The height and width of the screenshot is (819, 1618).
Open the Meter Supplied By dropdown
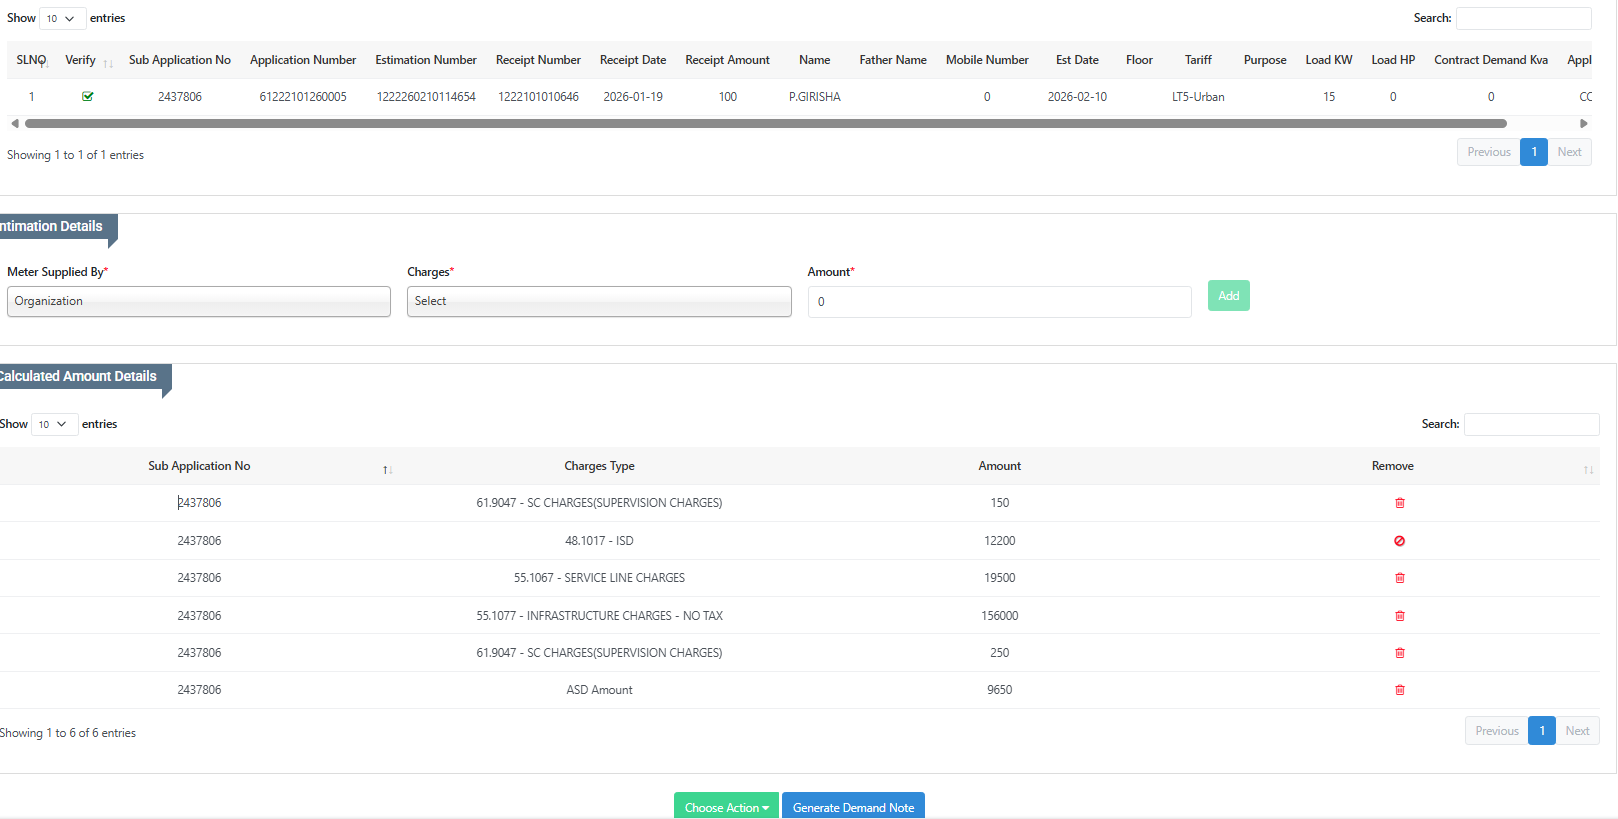coord(198,302)
